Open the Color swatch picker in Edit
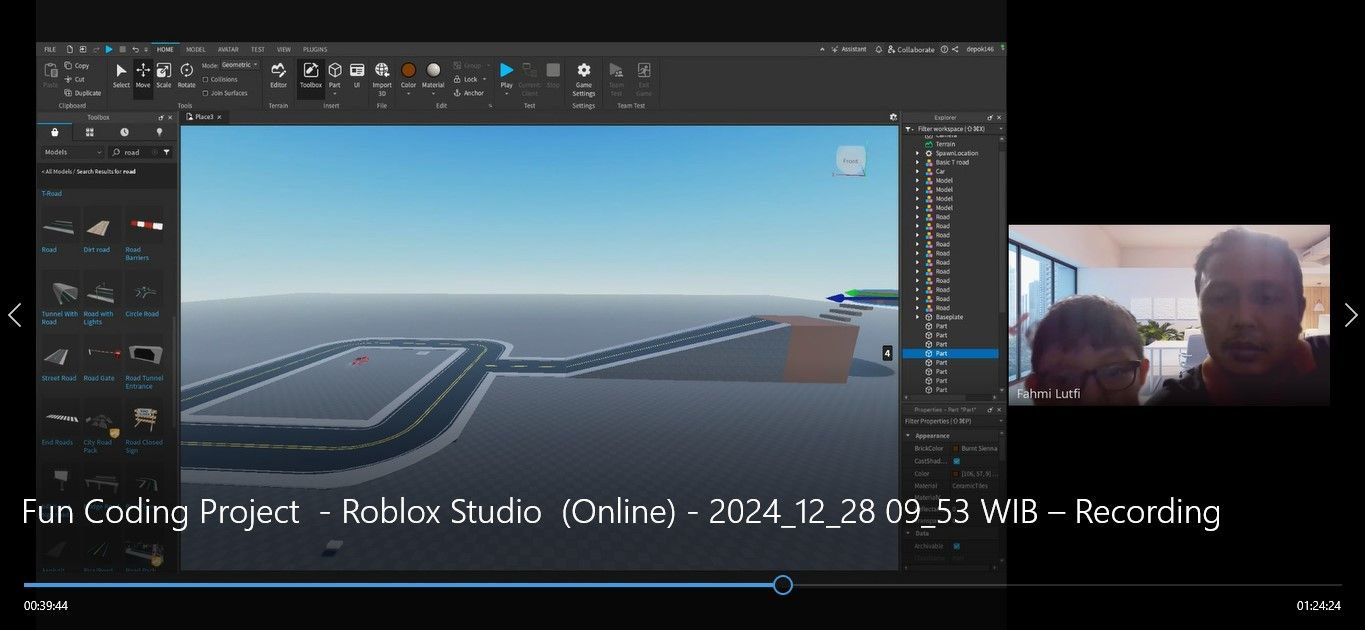 click(x=408, y=75)
